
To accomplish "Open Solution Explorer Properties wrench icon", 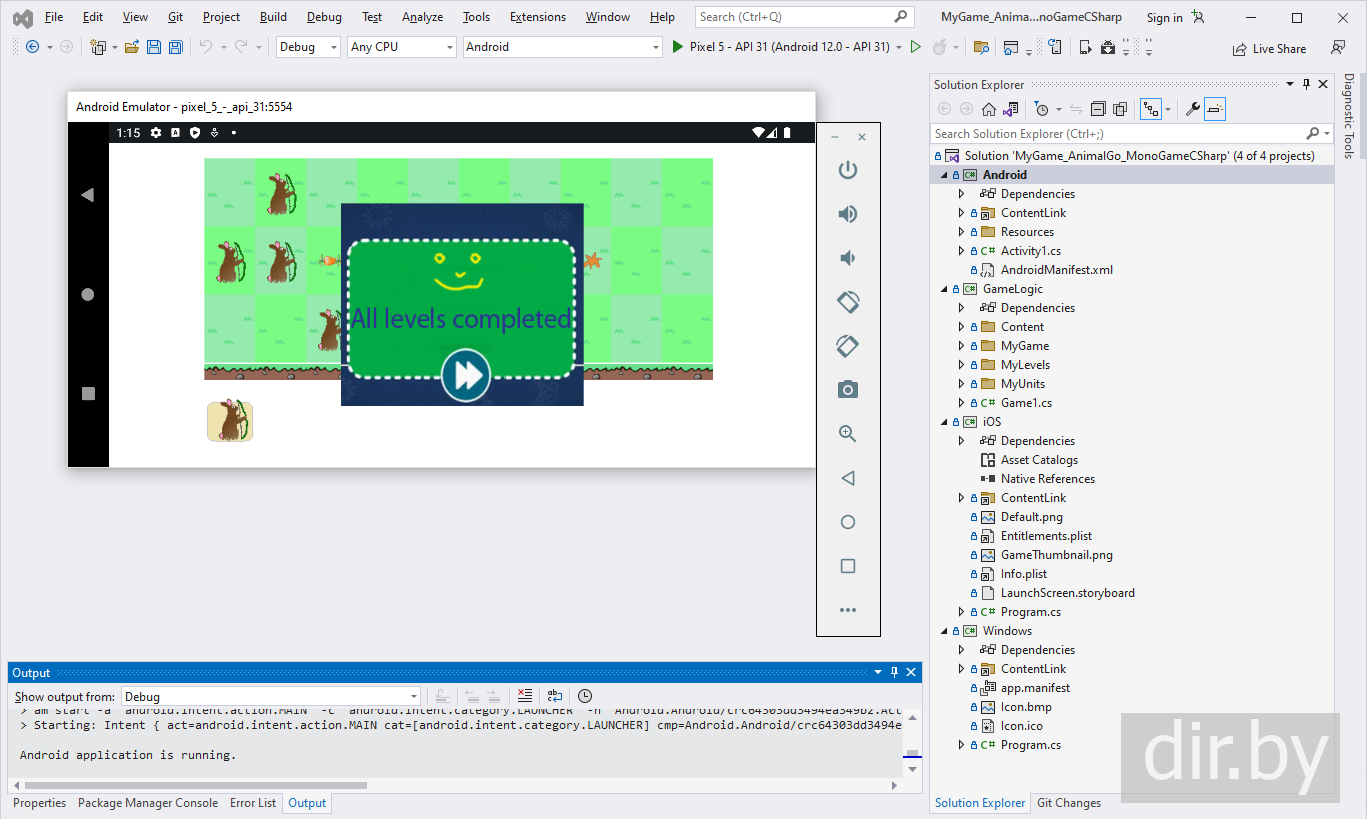I will [x=1192, y=109].
